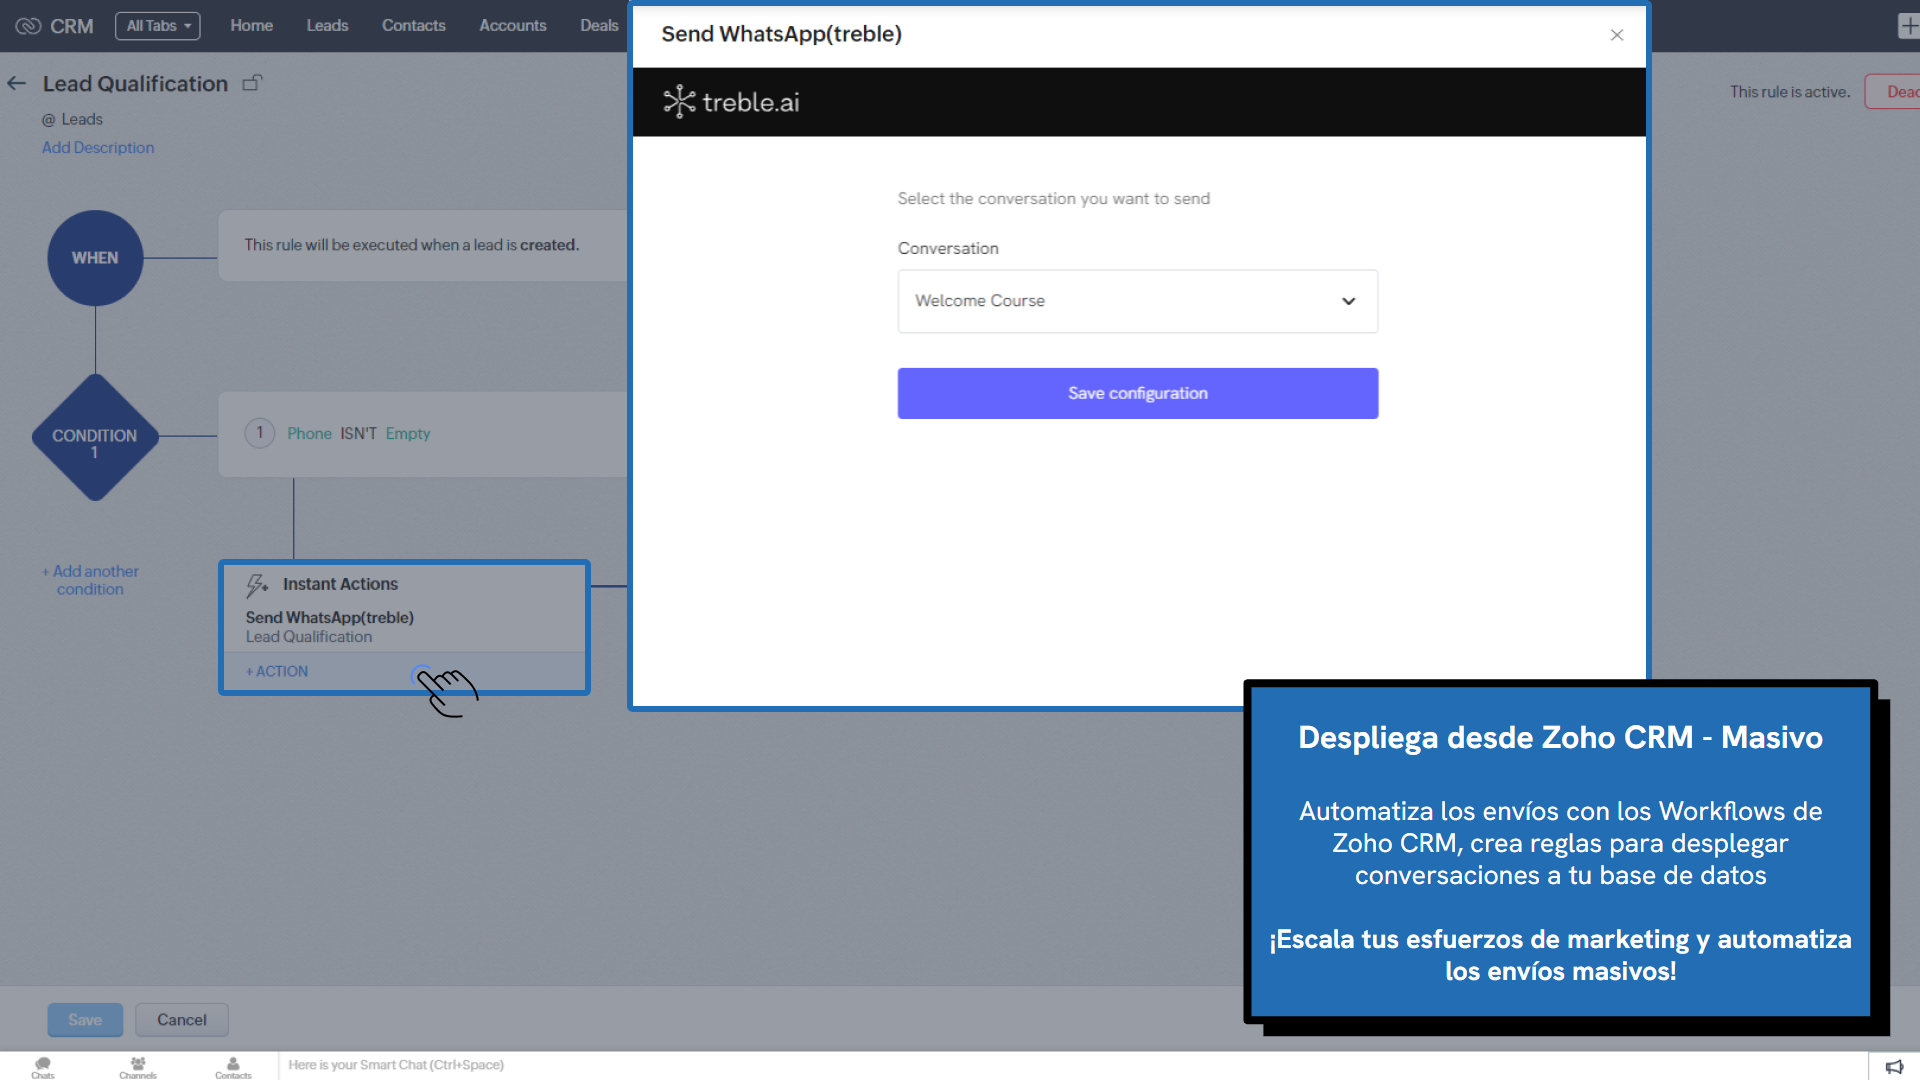This screenshot has height=1080, width=1920.
Task: Click the Add Description link
Action: tap(98, 148)
